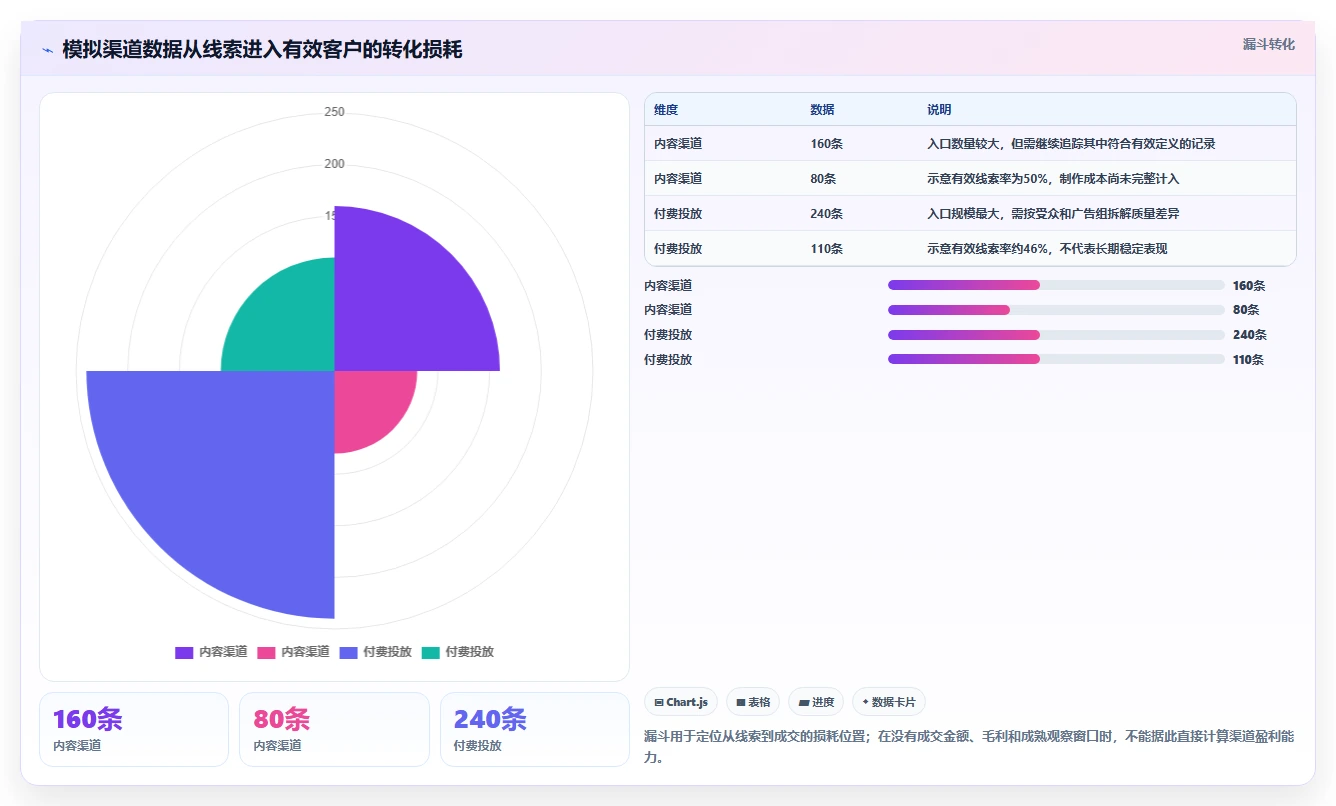Select the 表格 chip

[753, 702]
